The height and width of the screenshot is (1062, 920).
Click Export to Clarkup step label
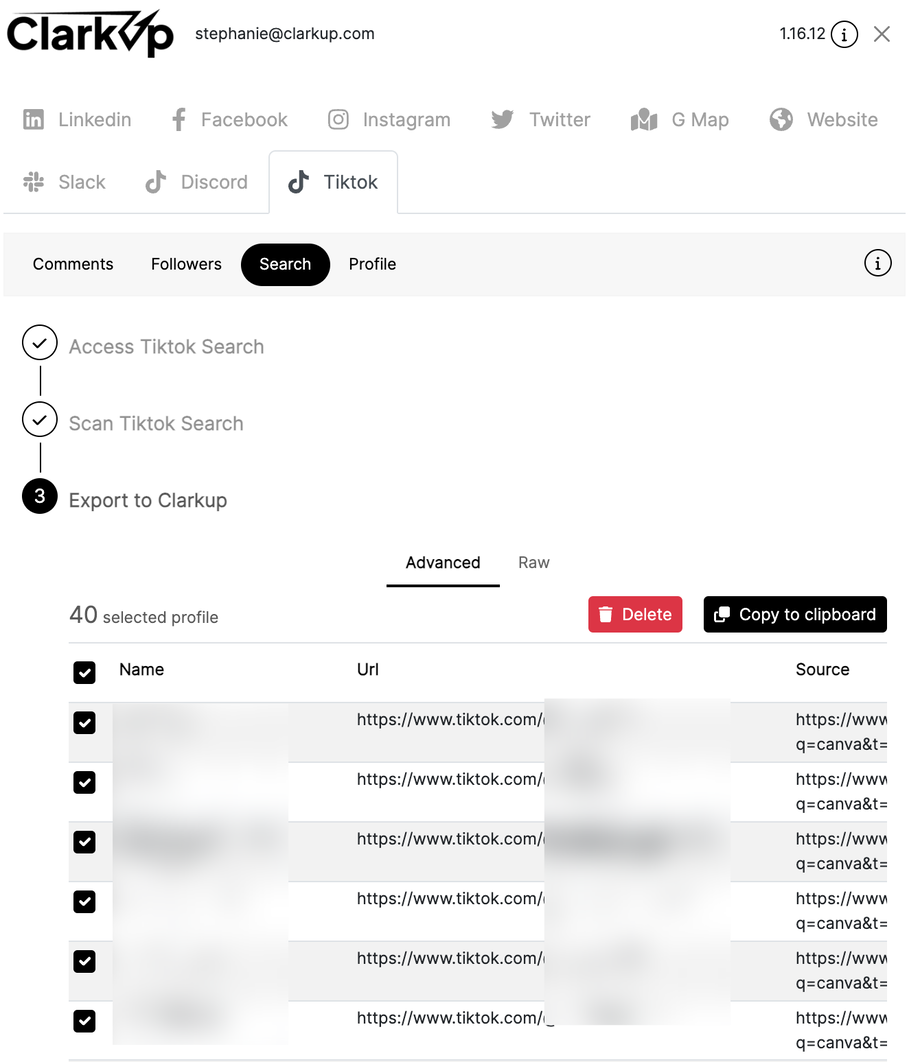(148, 500)
